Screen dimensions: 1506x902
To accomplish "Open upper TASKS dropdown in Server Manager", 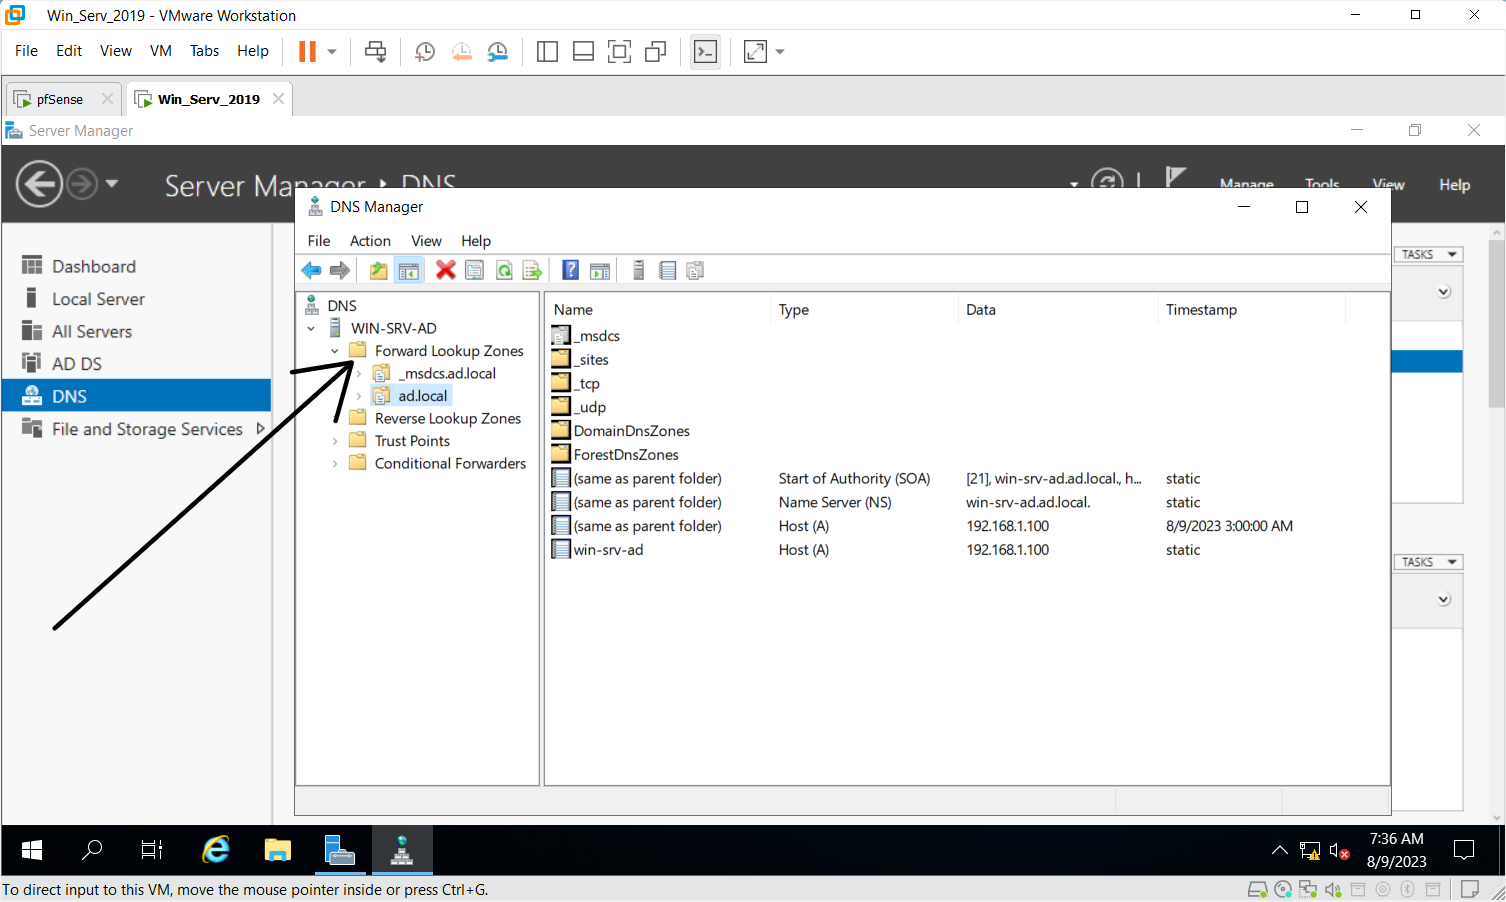I will [1428, 254].
